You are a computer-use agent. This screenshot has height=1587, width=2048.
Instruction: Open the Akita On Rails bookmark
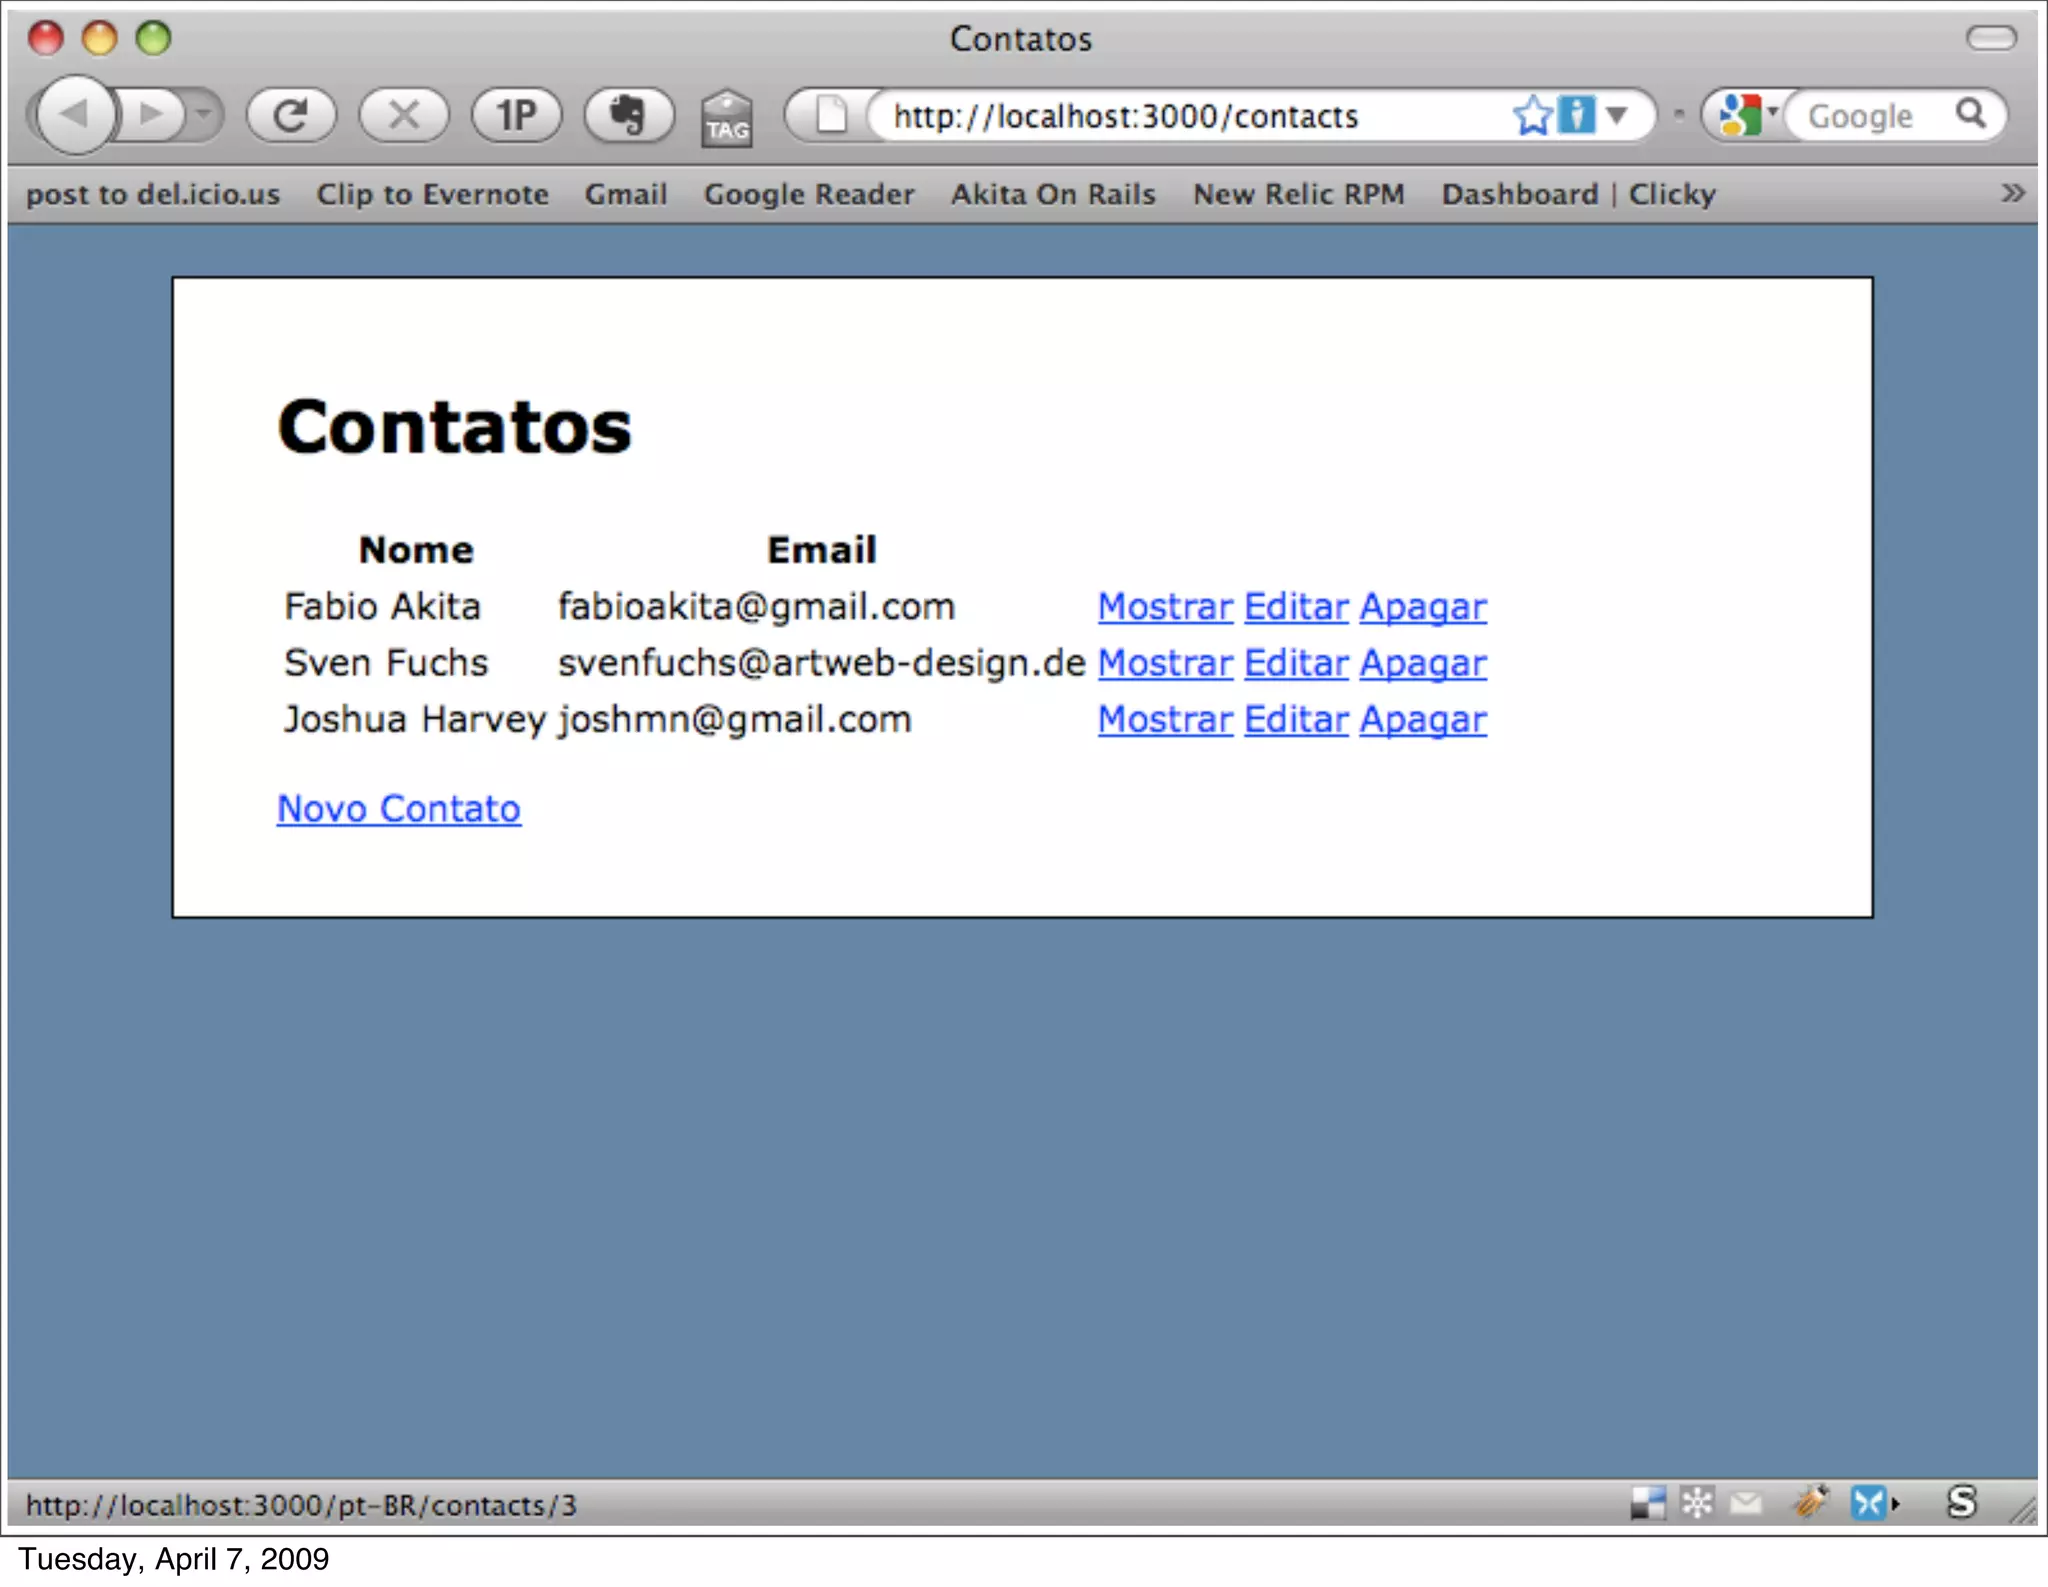(x=1053, y=194)
